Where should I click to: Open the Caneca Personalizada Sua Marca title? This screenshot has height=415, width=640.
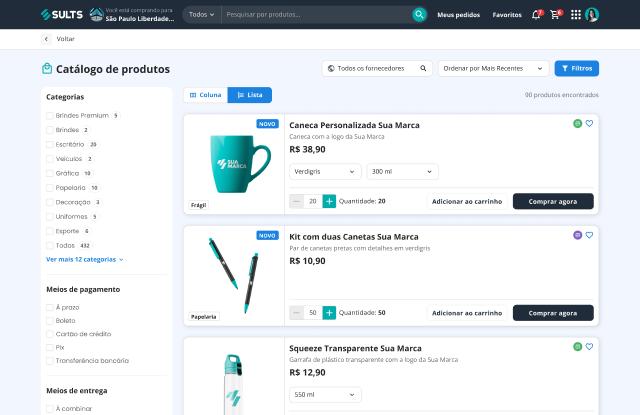[x=354, y=125]
